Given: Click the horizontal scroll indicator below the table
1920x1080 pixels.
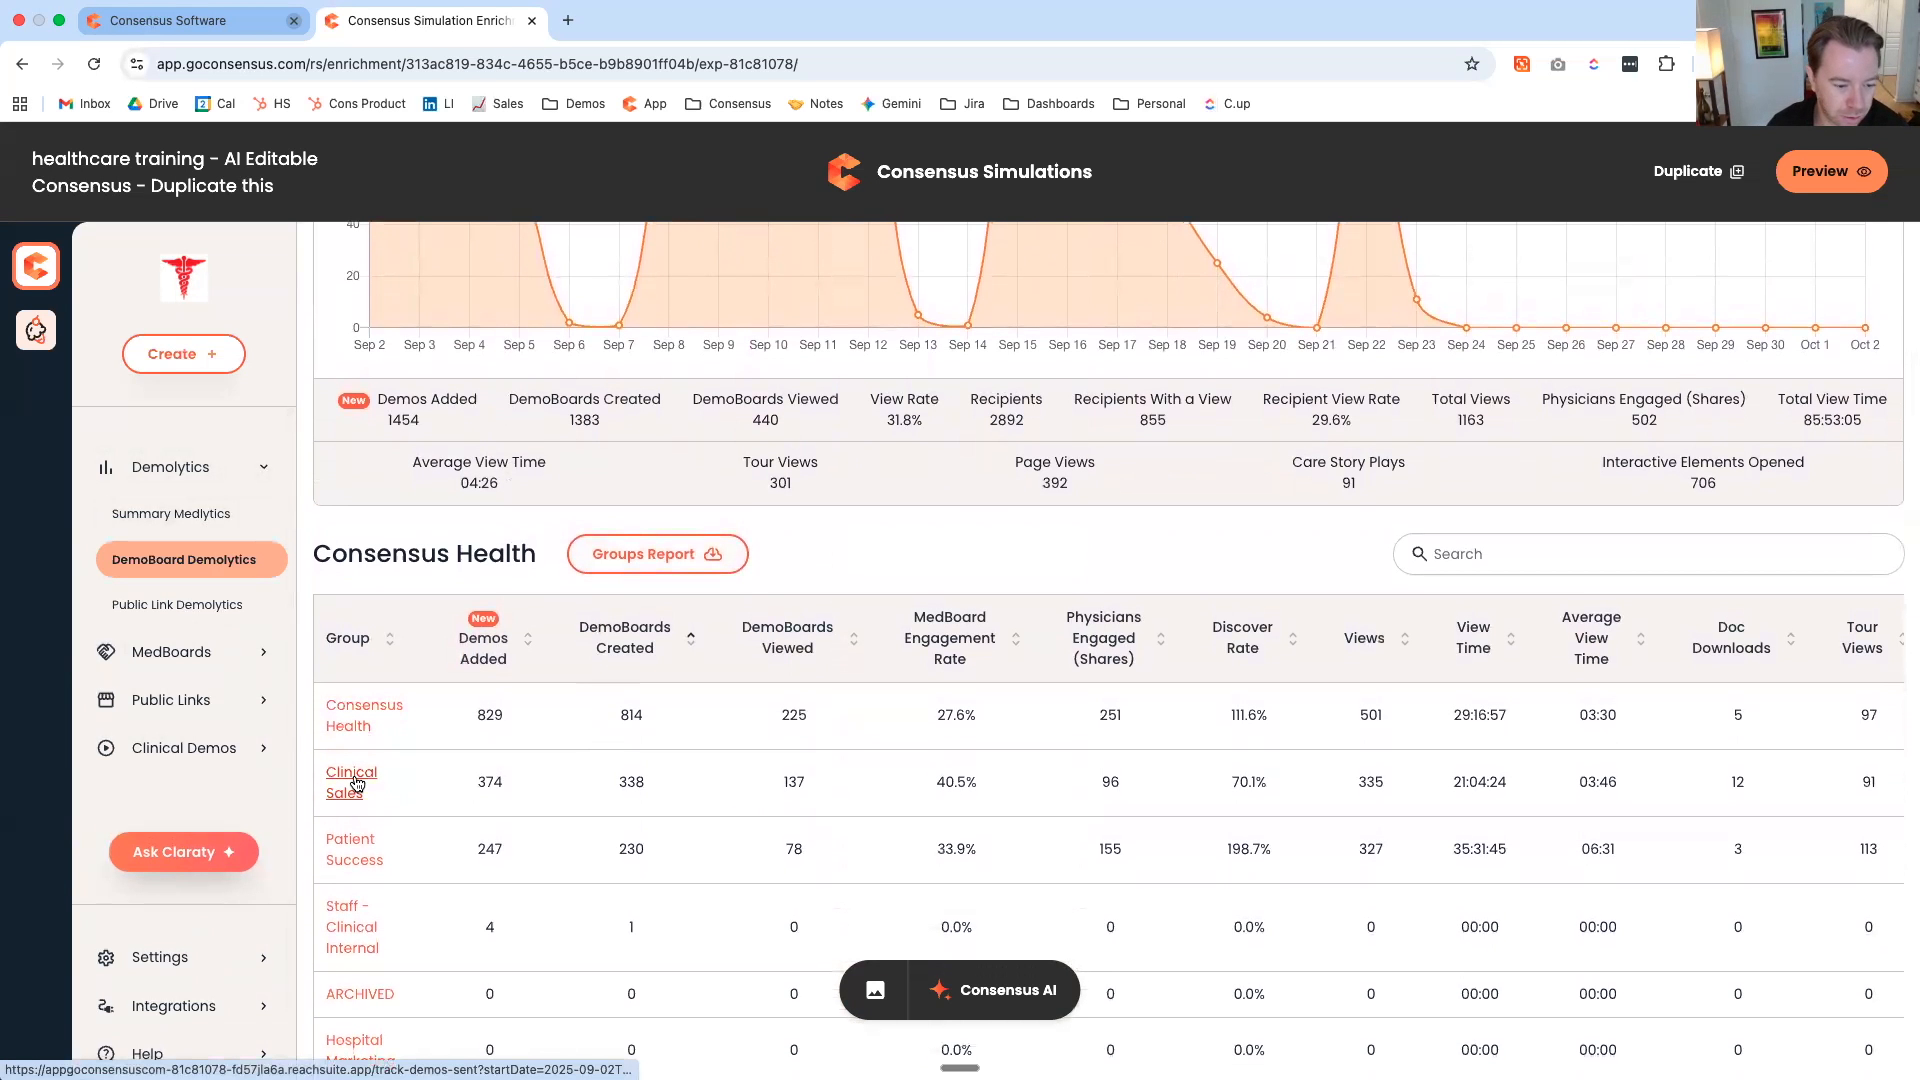Looking at the screenshot, I should point(958,1068).
